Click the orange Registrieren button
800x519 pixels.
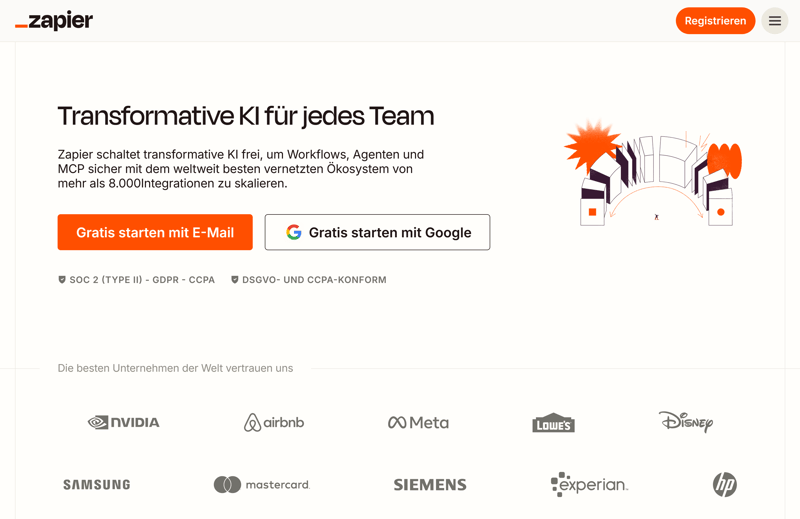(x=715, y=21)
